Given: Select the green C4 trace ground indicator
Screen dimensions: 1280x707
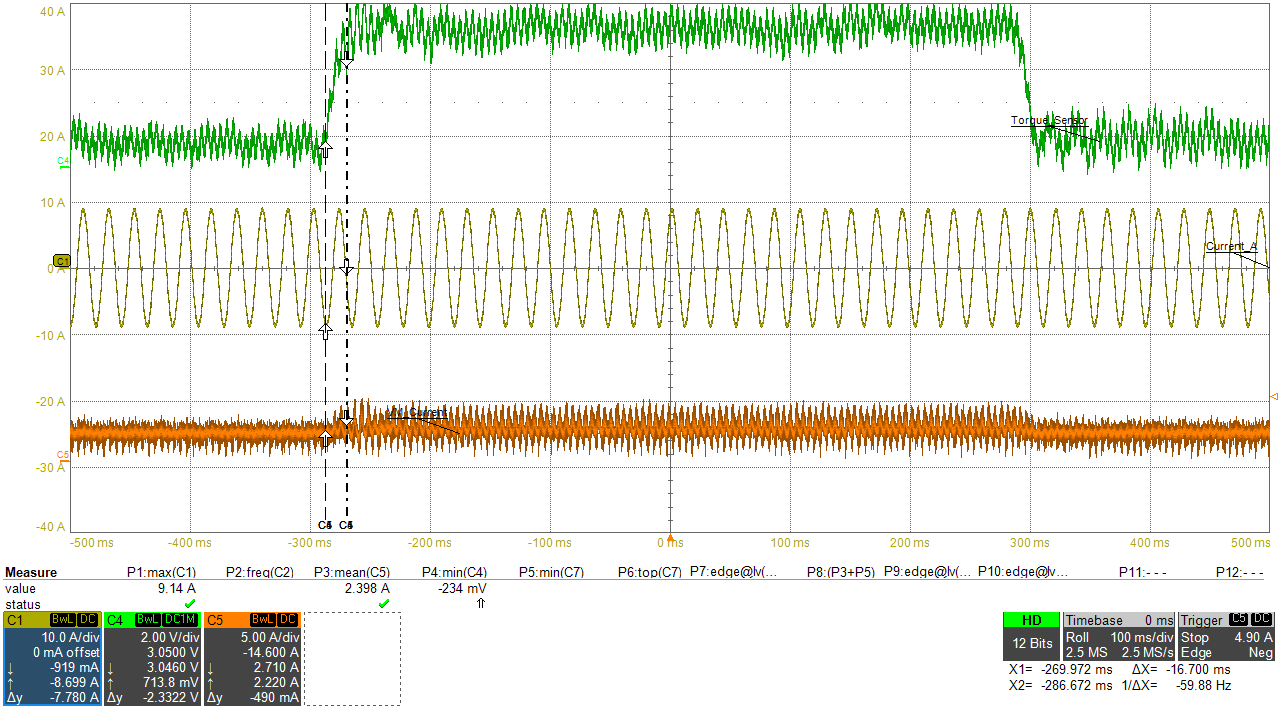Looking at the screenshot, I should point(63,161).
